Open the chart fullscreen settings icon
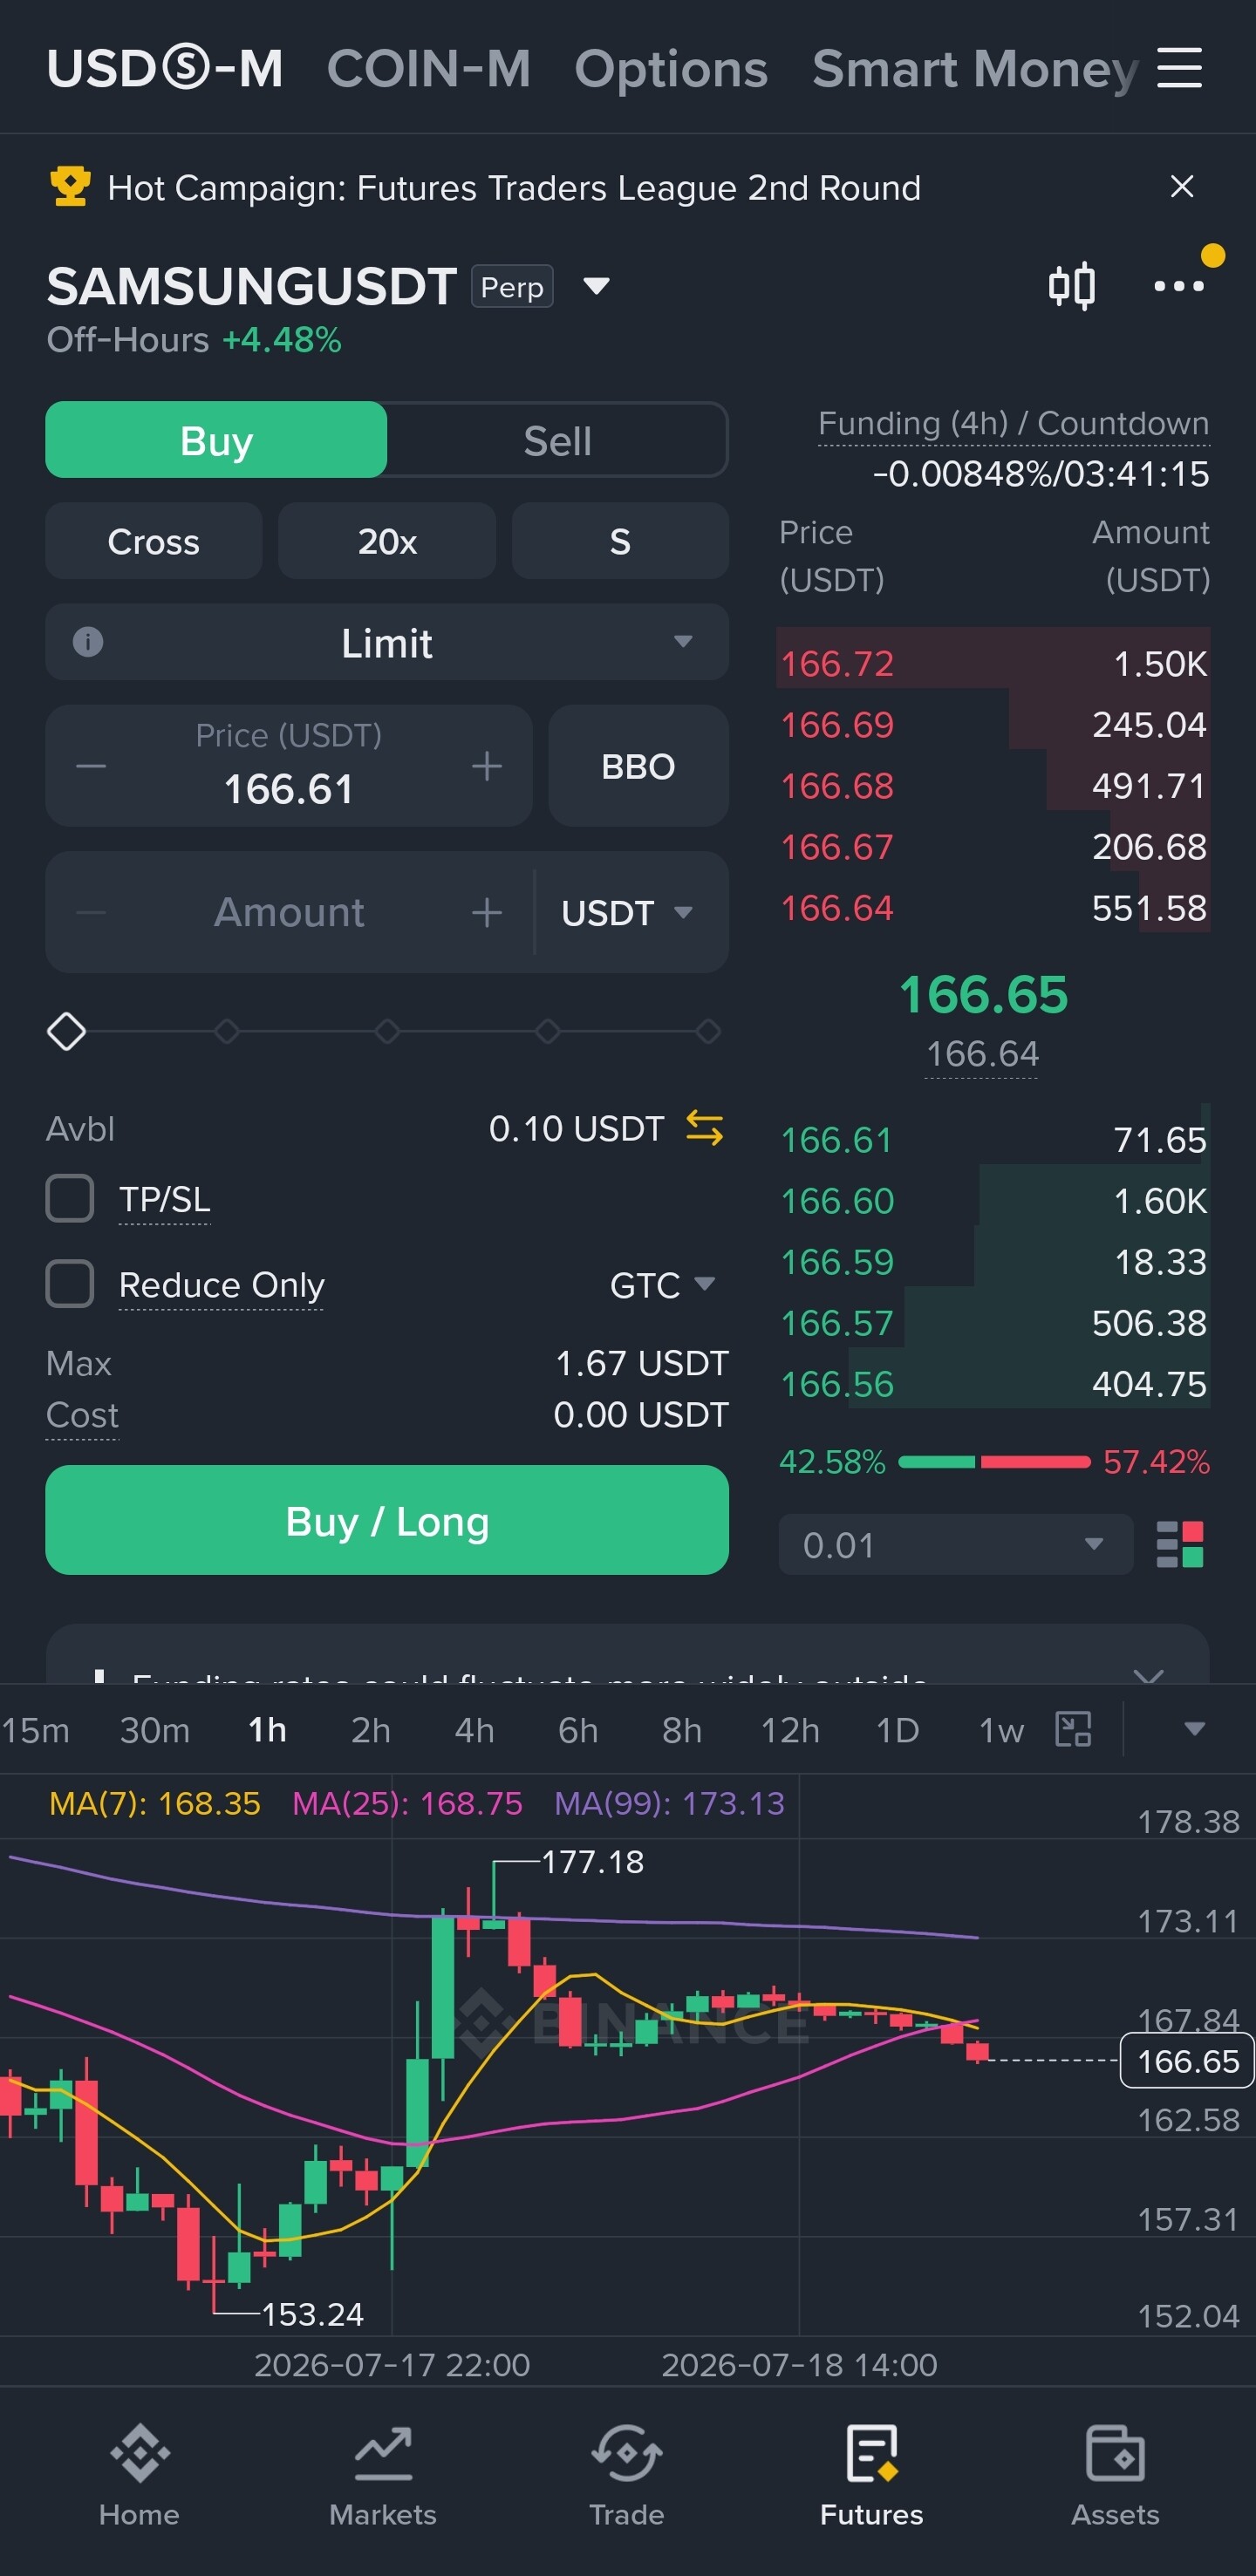 [1073, 1729]
